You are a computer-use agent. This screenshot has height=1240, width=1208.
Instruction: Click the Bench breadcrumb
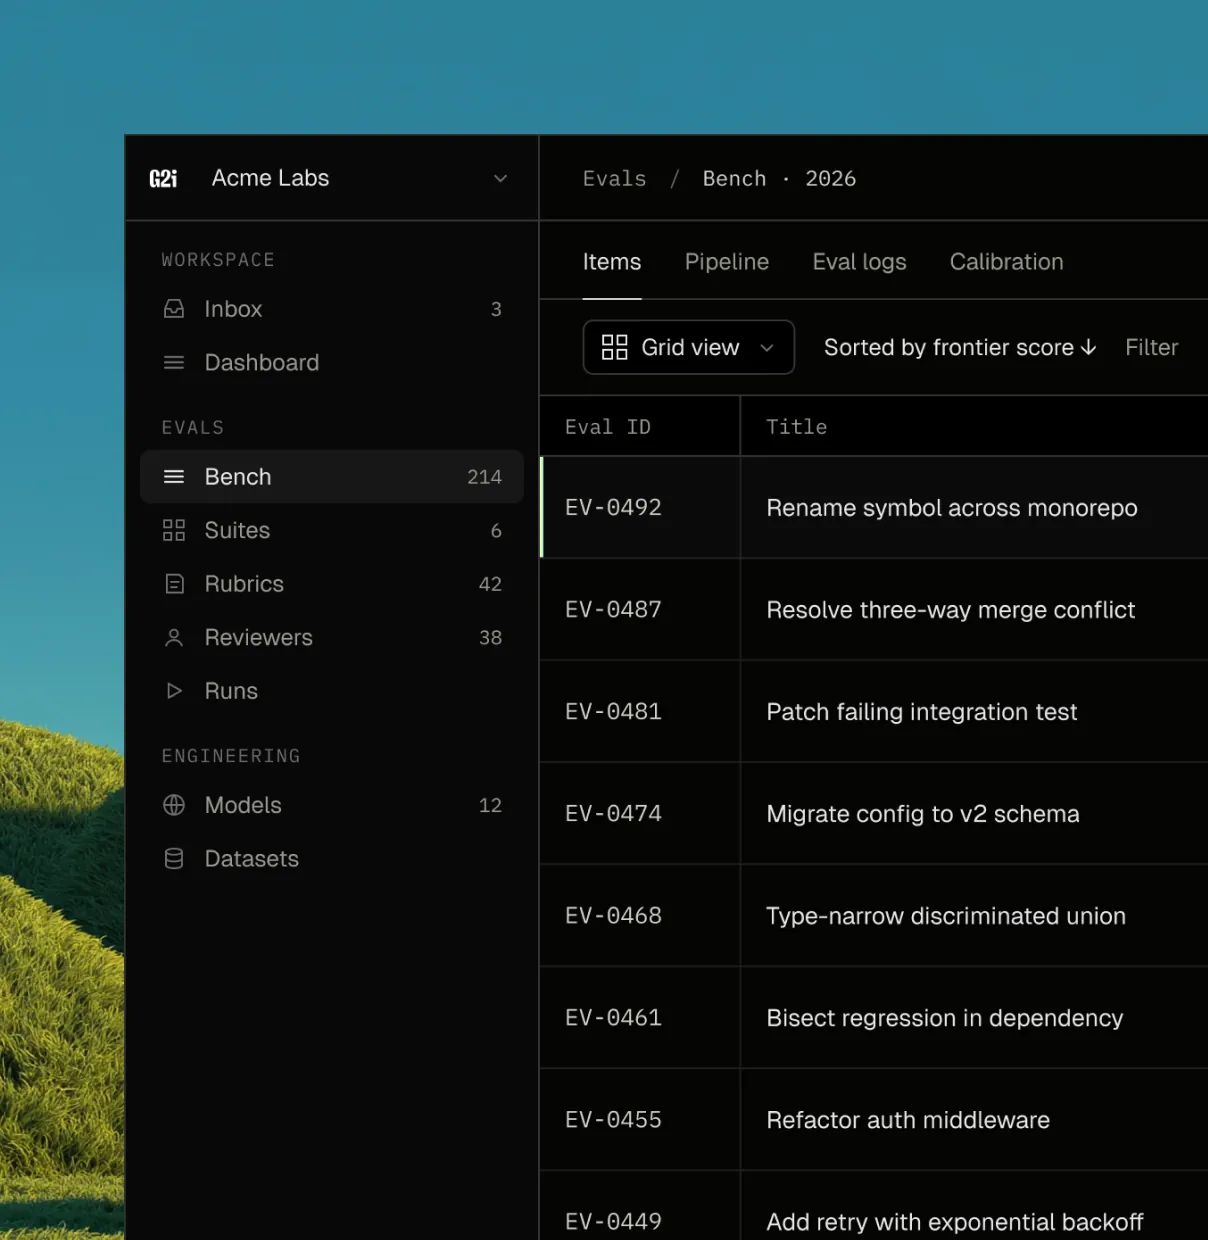coord(734,179)
